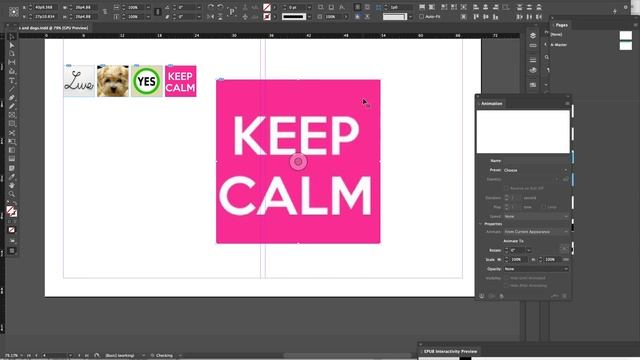Click rotate 90 degrees clockwise icon

coord(211,7)
